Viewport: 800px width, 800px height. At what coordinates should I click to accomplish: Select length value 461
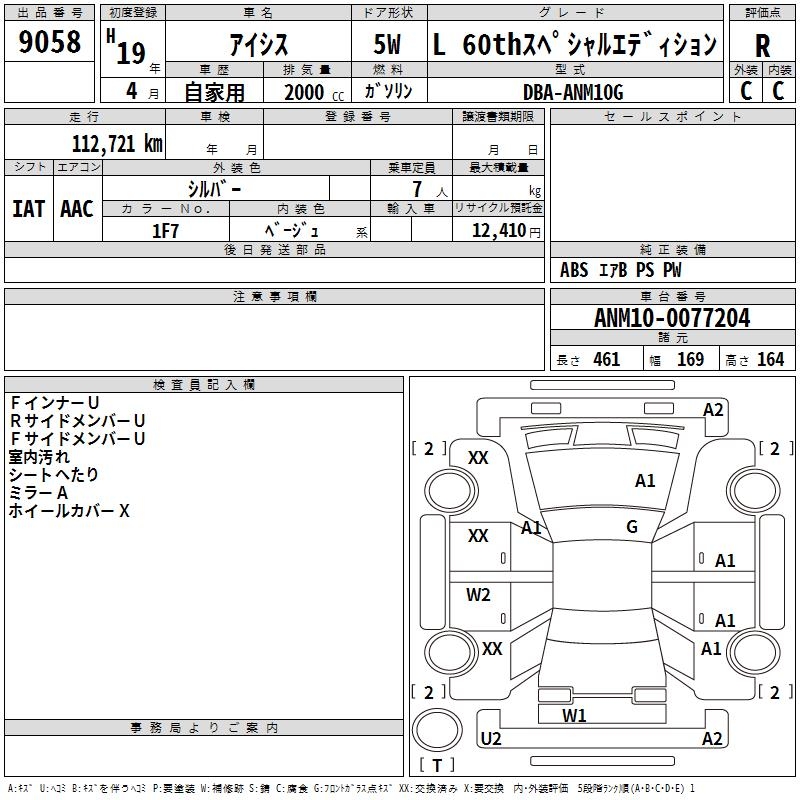(606, 360)
